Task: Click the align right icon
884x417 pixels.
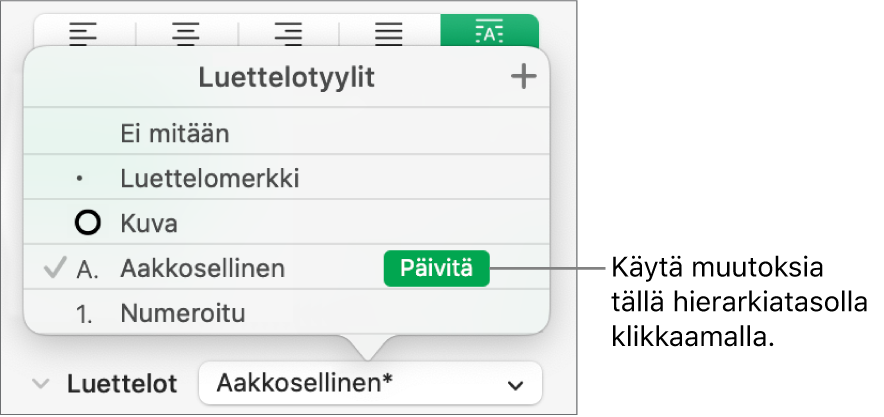Action: 288,32
